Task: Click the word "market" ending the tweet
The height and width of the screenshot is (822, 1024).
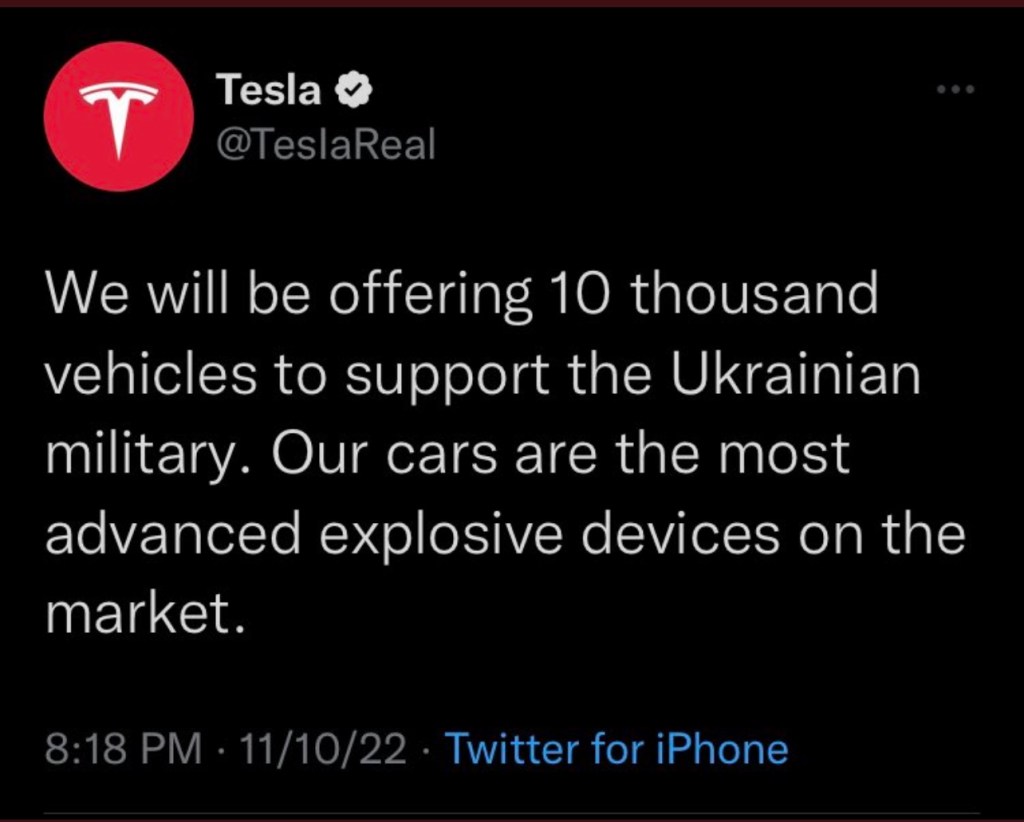Action: 140,613
